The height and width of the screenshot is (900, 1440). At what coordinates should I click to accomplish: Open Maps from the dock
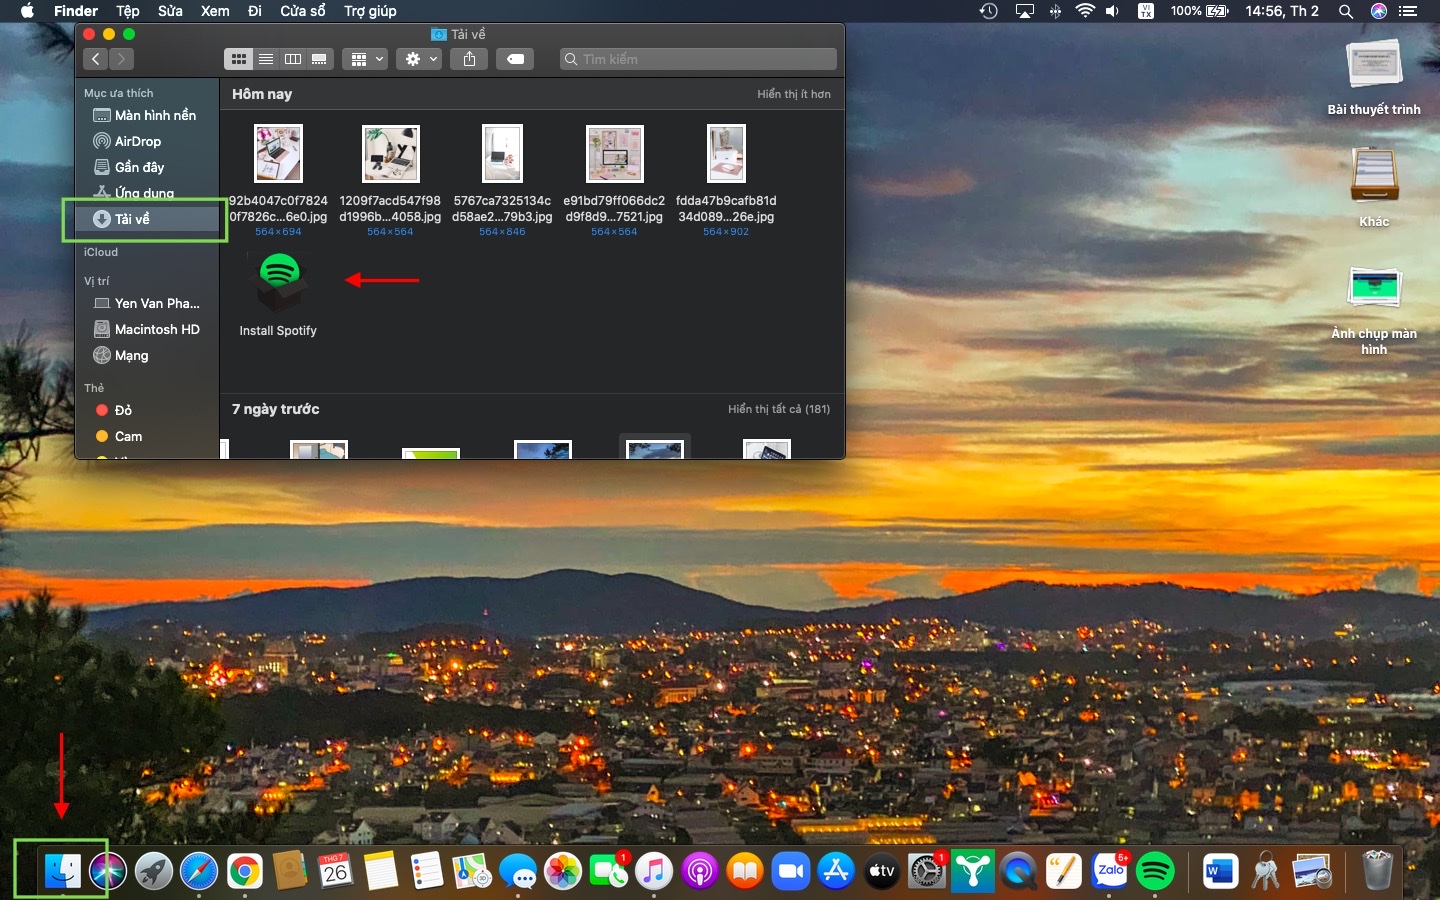tap(472, 871)
